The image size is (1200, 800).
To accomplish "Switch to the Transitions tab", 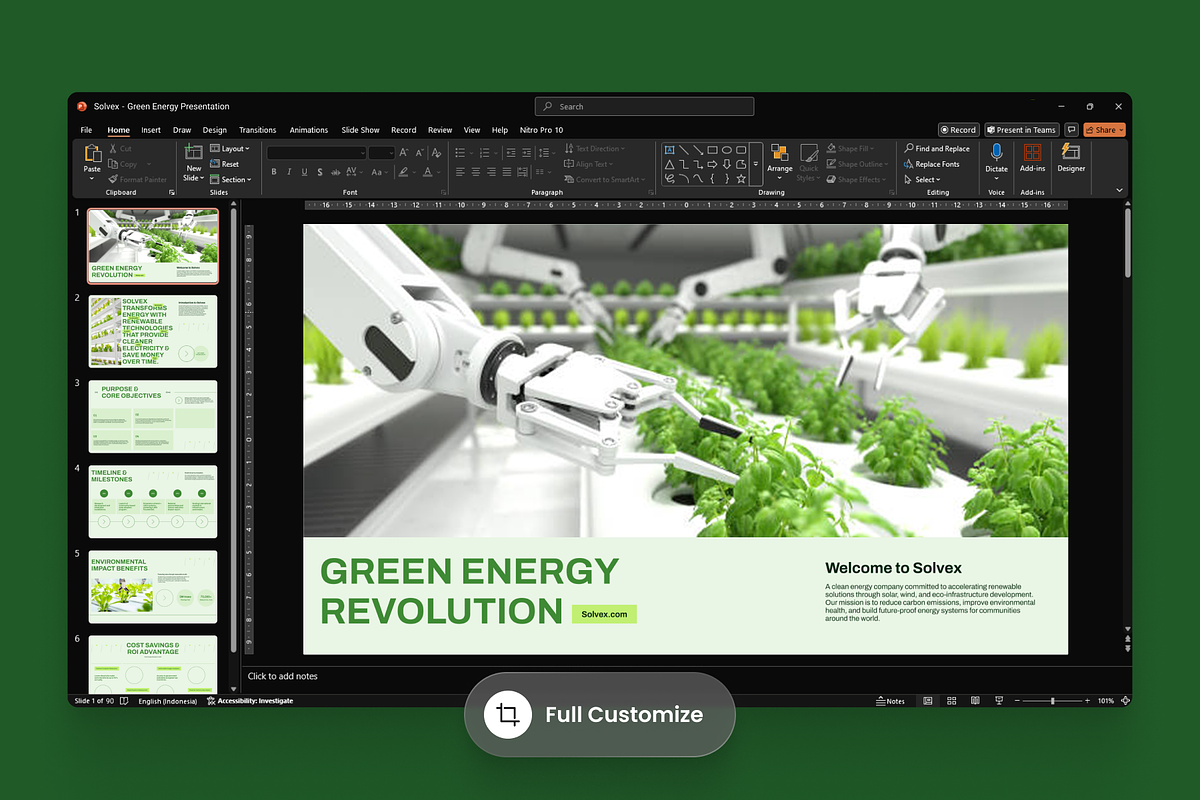I will point(257,130).
